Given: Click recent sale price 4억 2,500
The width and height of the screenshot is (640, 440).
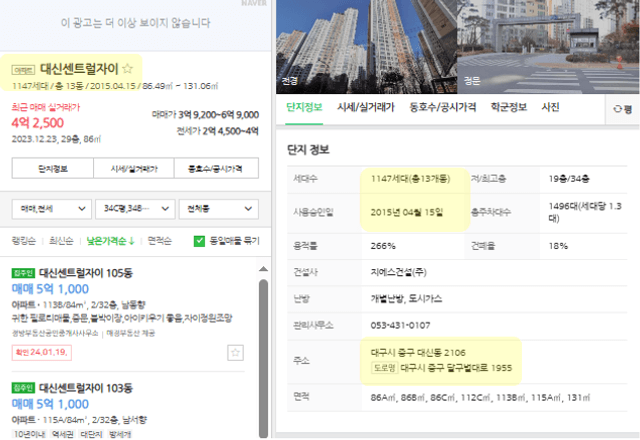Looking at the screenshot, I should tap(38, 122).
